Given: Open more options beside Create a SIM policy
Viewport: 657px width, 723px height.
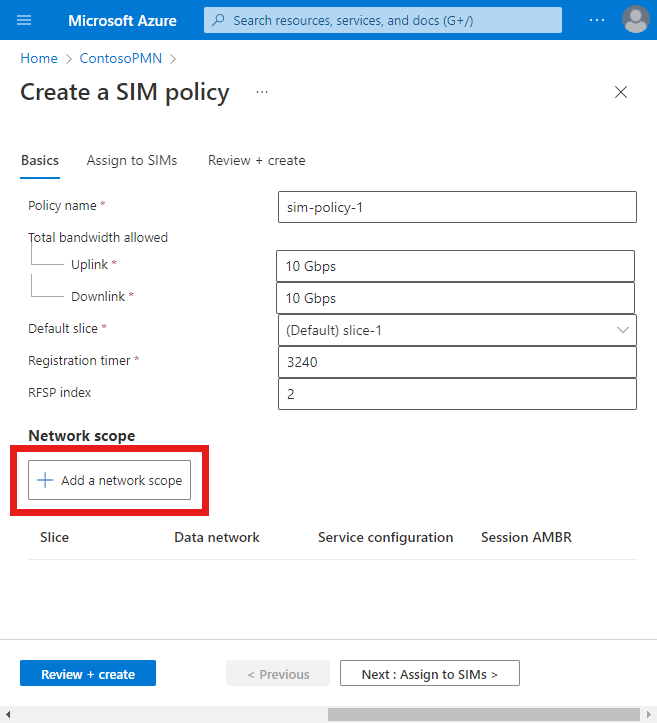Looking at the screenshot, I should (x=262, y=92).
